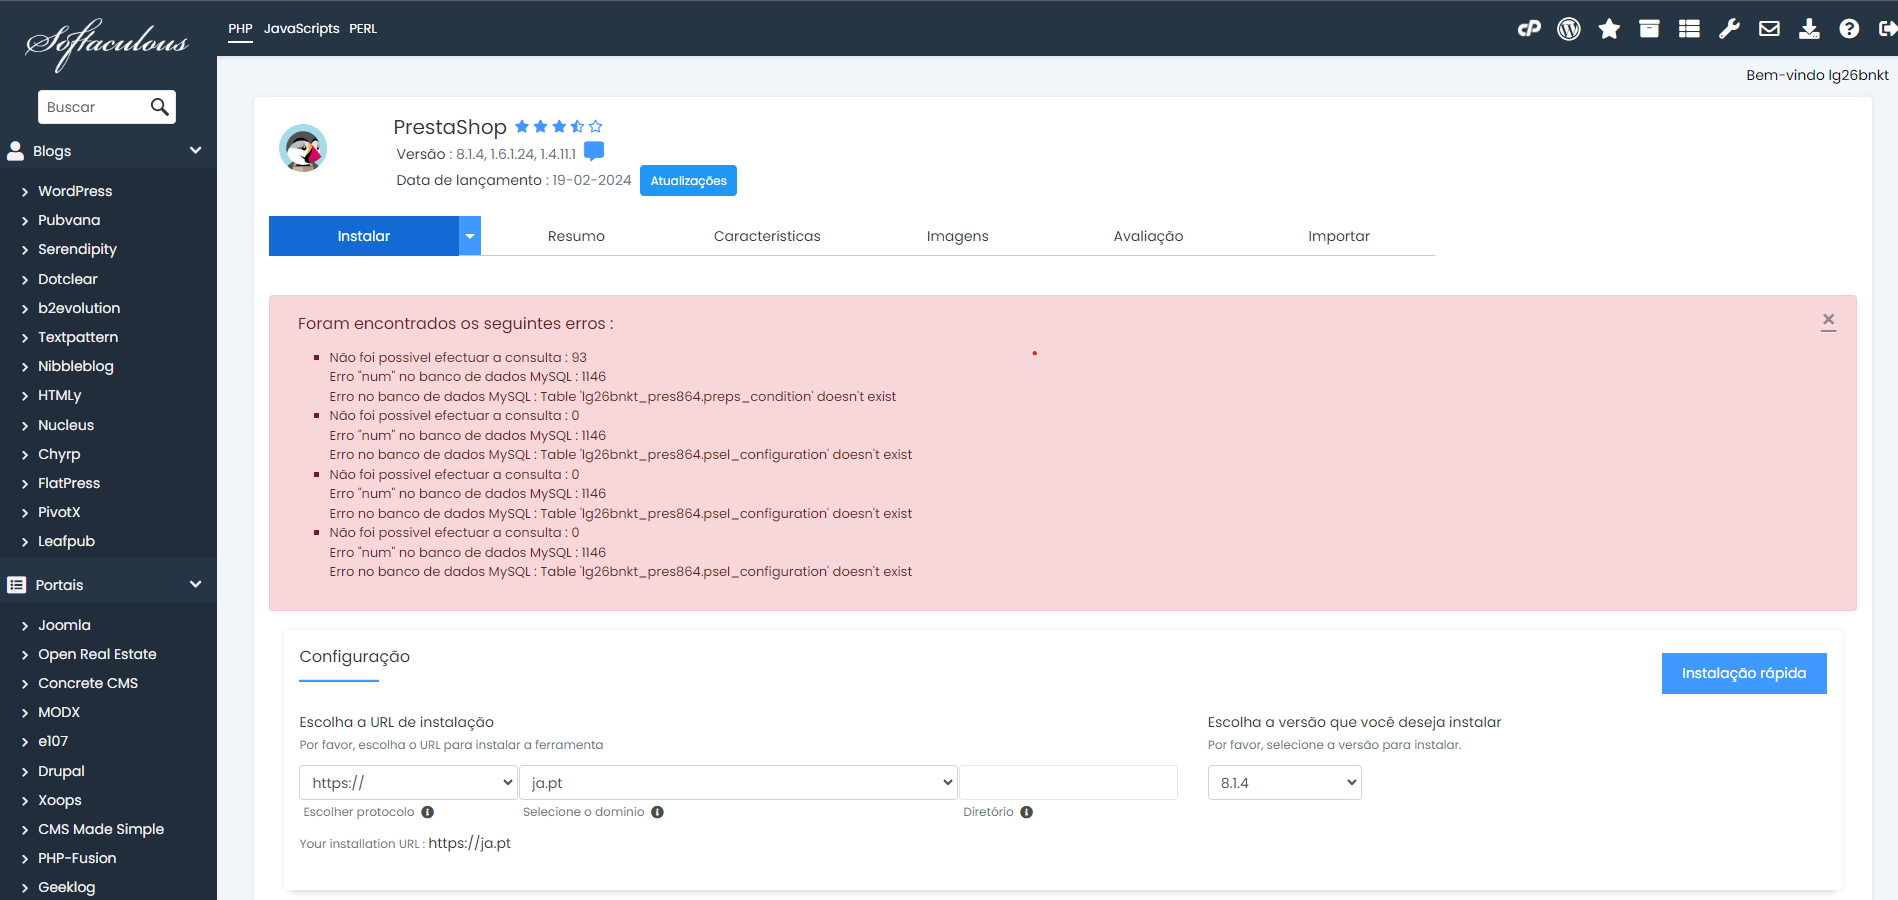Close the error message panel
This screenshot has width=1898, height=900.
(1828, 321)
